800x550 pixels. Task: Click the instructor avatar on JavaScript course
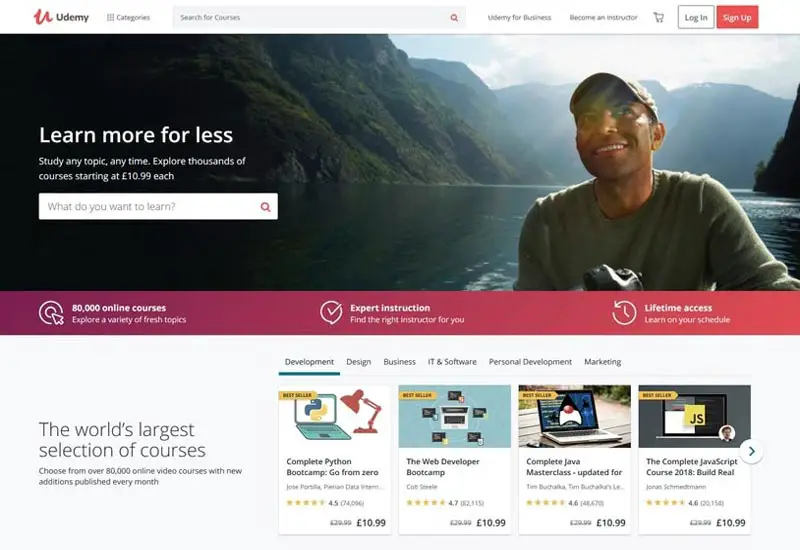pos(727,433)
